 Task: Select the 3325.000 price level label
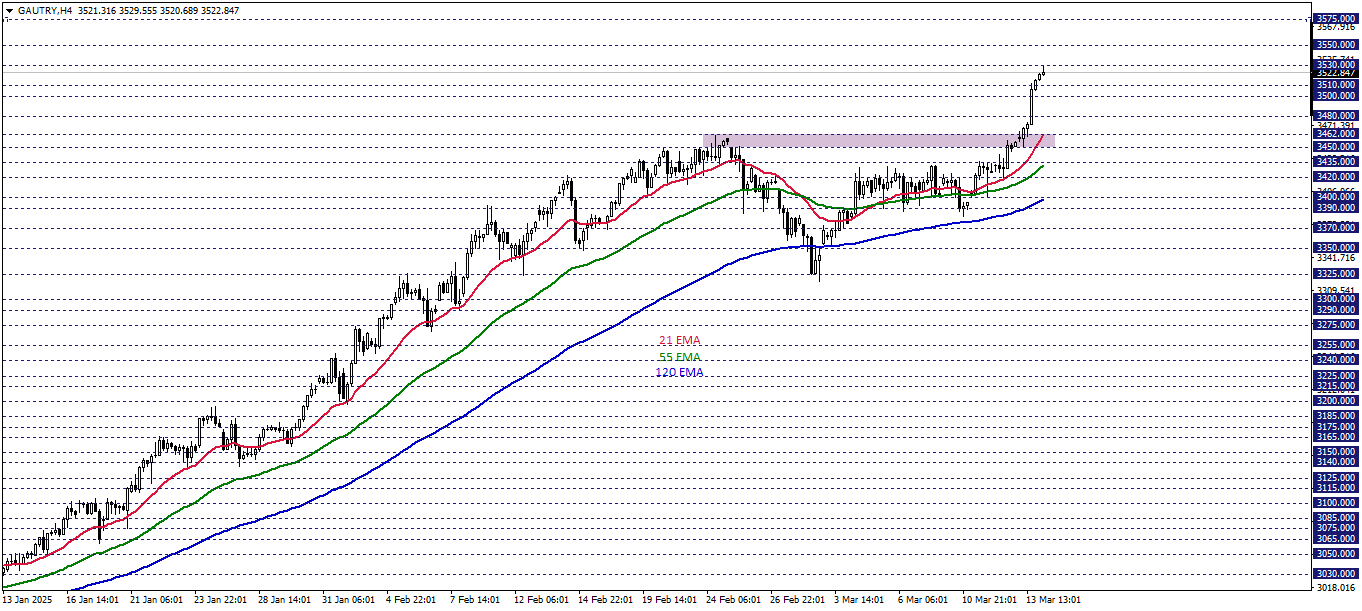coord(1336,273)
